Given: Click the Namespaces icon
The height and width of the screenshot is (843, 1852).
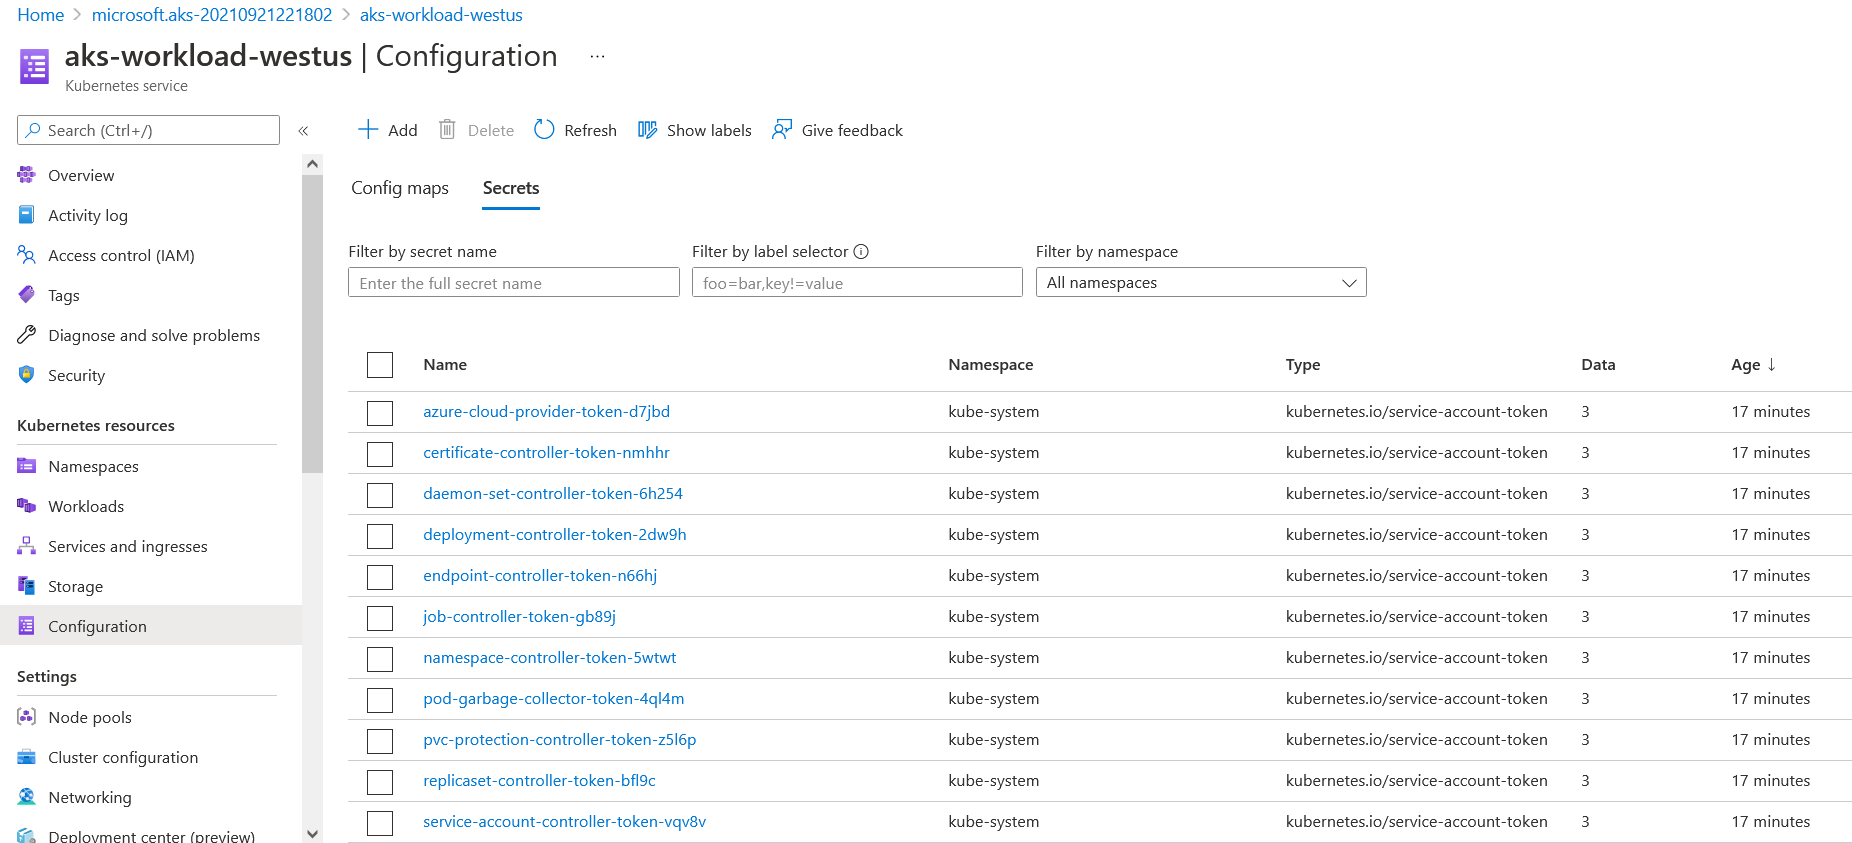Looking at the screenshot, I should (27, 466).
